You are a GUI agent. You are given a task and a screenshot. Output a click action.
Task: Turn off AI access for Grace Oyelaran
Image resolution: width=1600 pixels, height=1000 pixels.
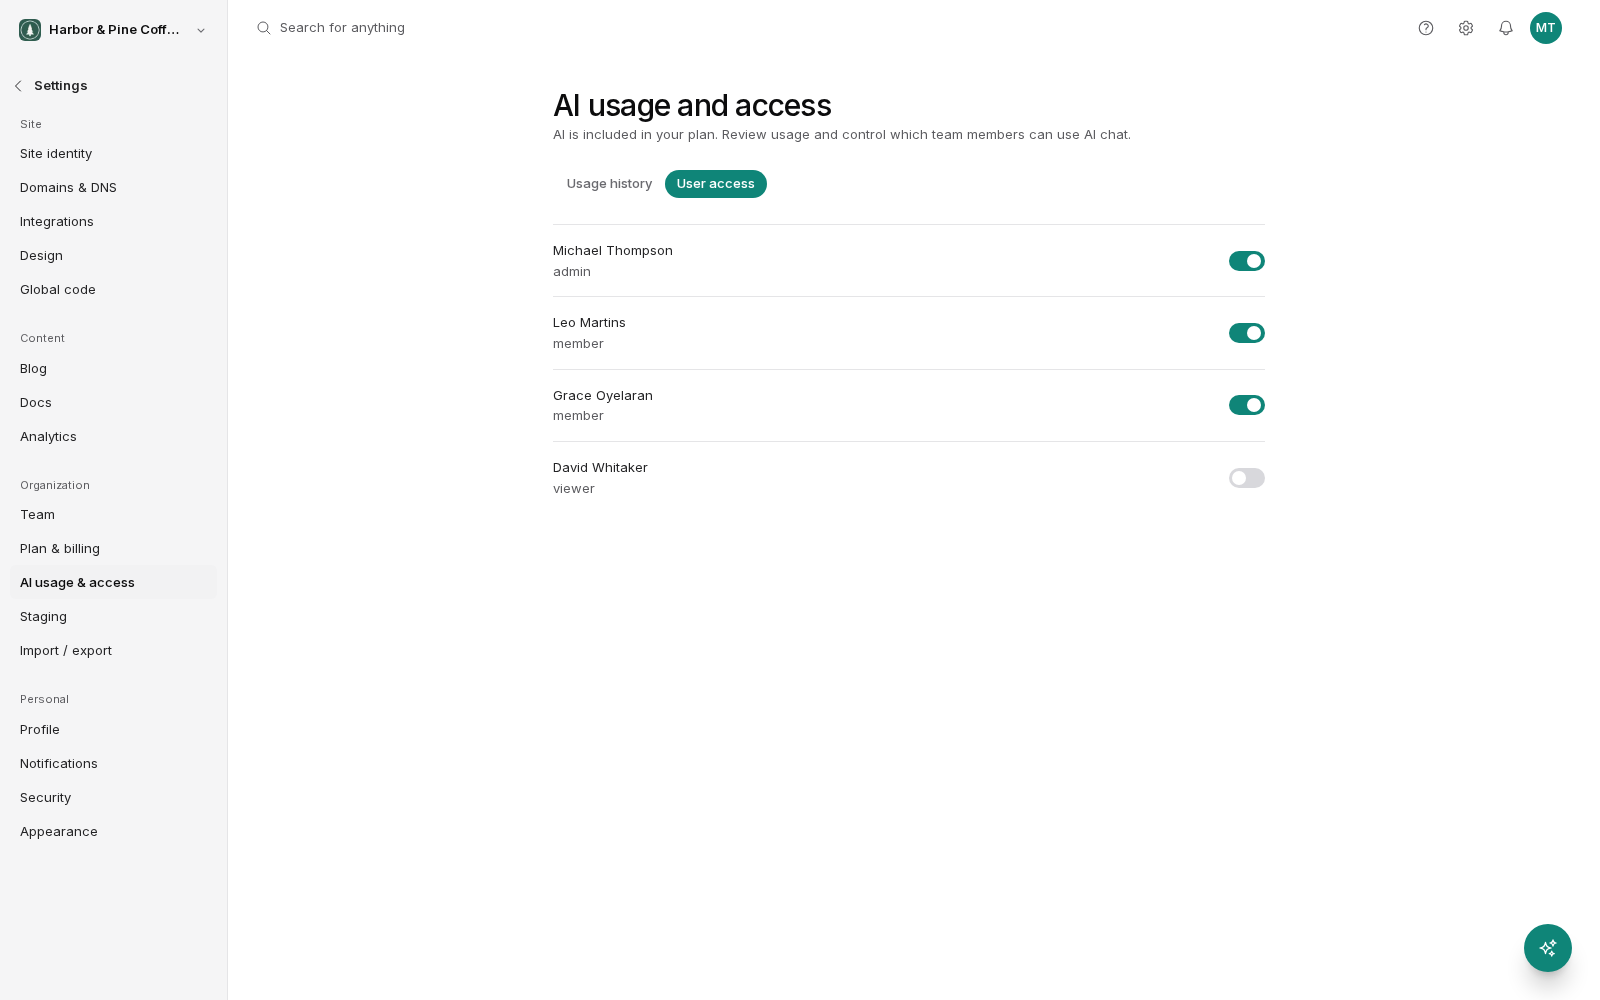coord(1247,405)
